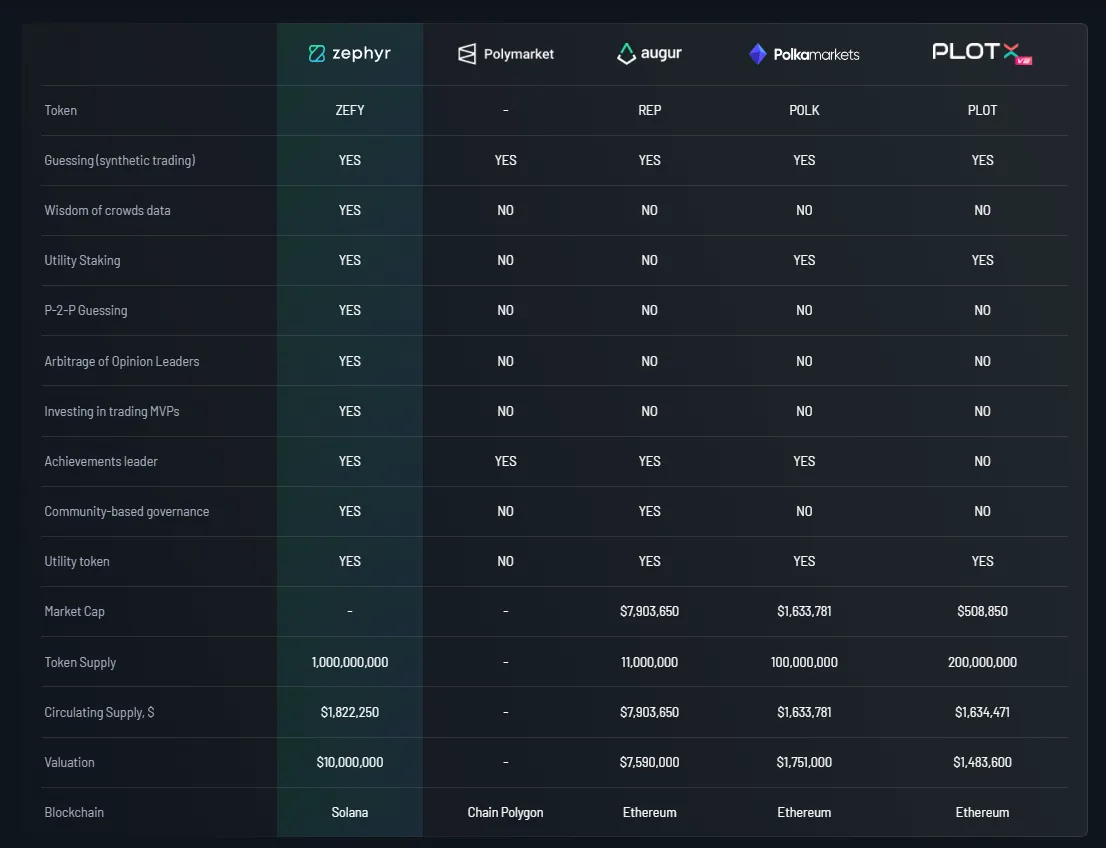1106x848 pixels.
Task: Select zephyr Token Supply 1,000,000,000
Action: pyautogui.click(x=350, y=662)
